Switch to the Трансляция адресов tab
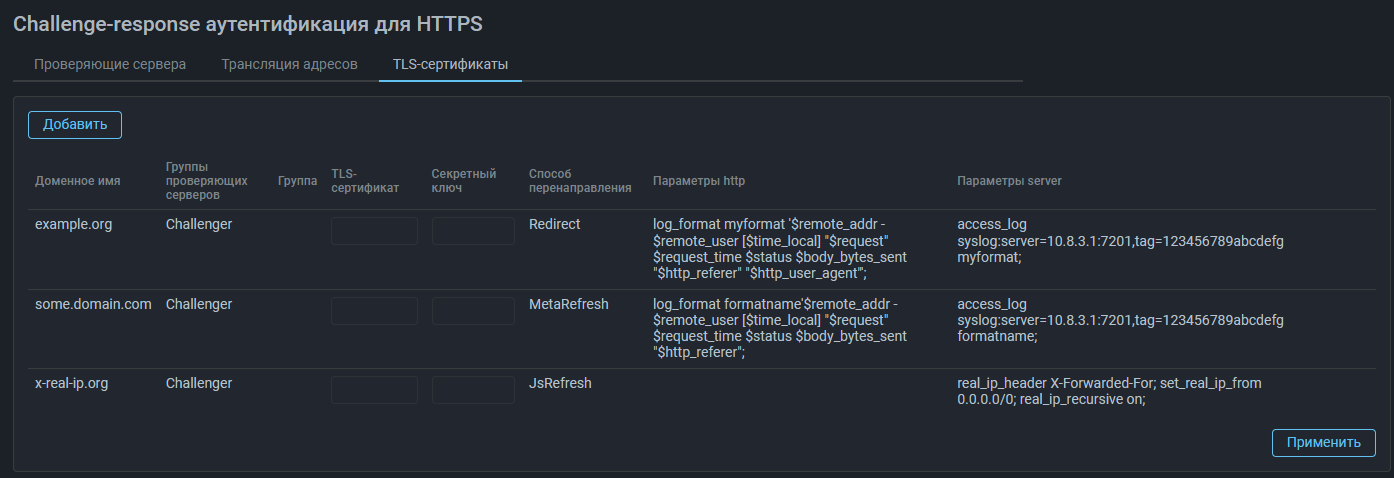1394x478 pixels. (x=289, y=65)
